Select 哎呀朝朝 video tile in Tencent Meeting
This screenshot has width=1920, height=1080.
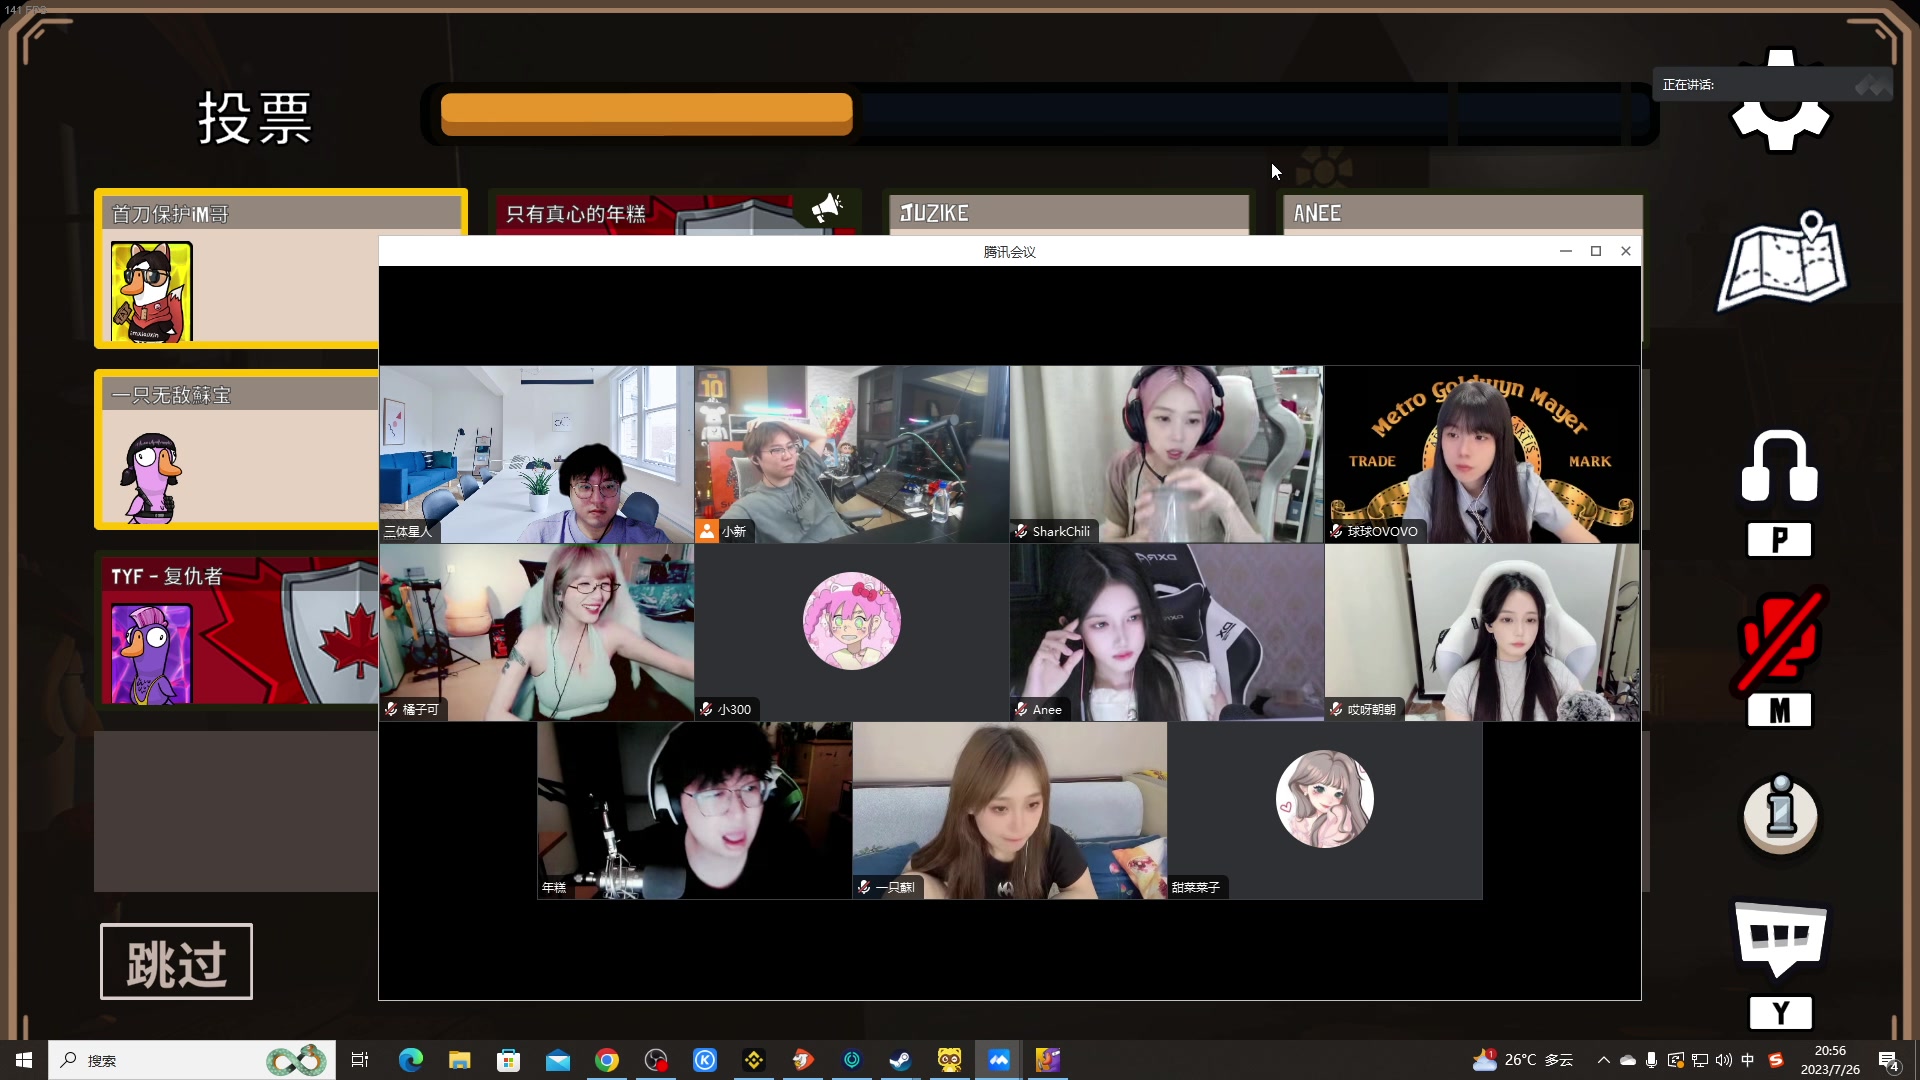1482,632
